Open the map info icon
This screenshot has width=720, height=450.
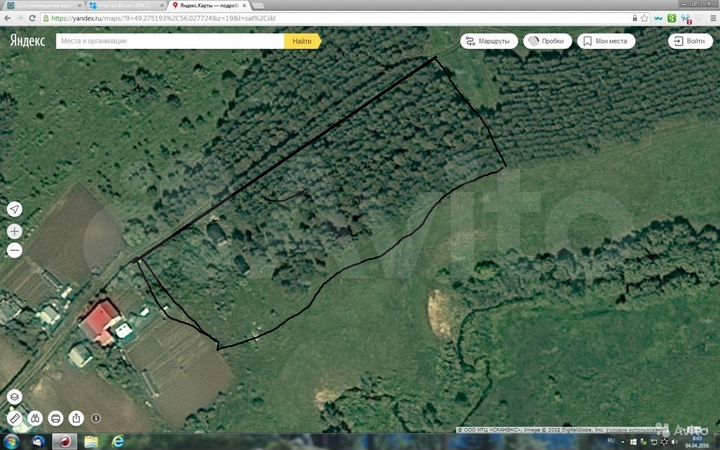pos(96,418)
